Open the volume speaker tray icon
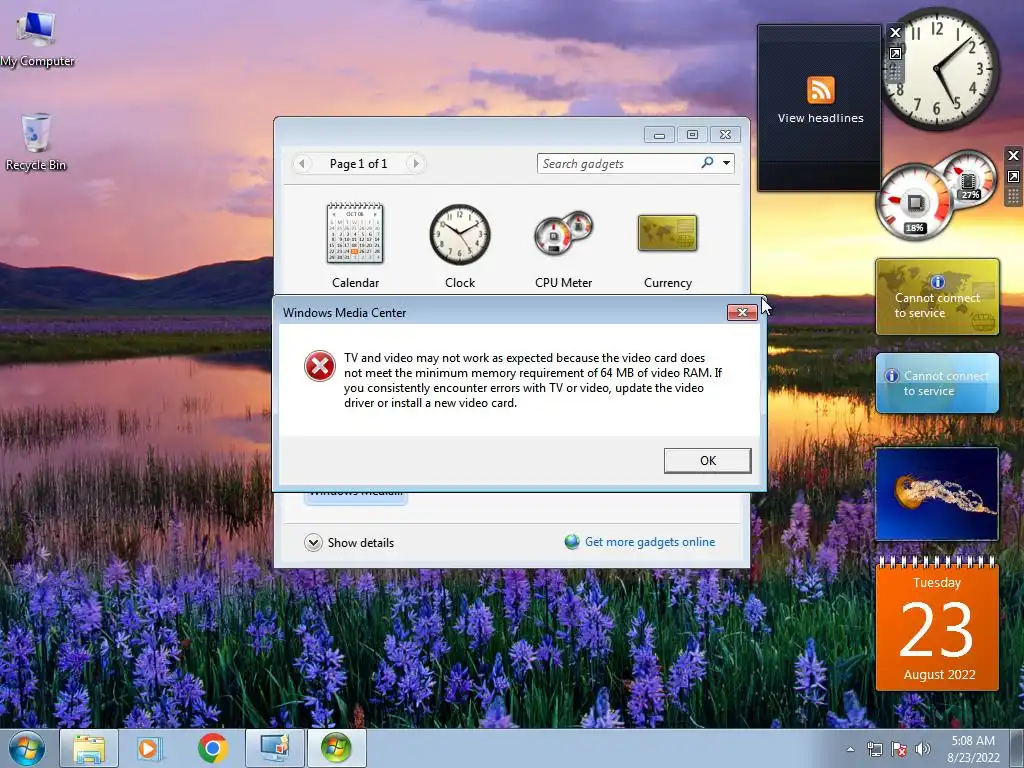The height and width of the screenshot is (768, 1024). pos(923,749)
